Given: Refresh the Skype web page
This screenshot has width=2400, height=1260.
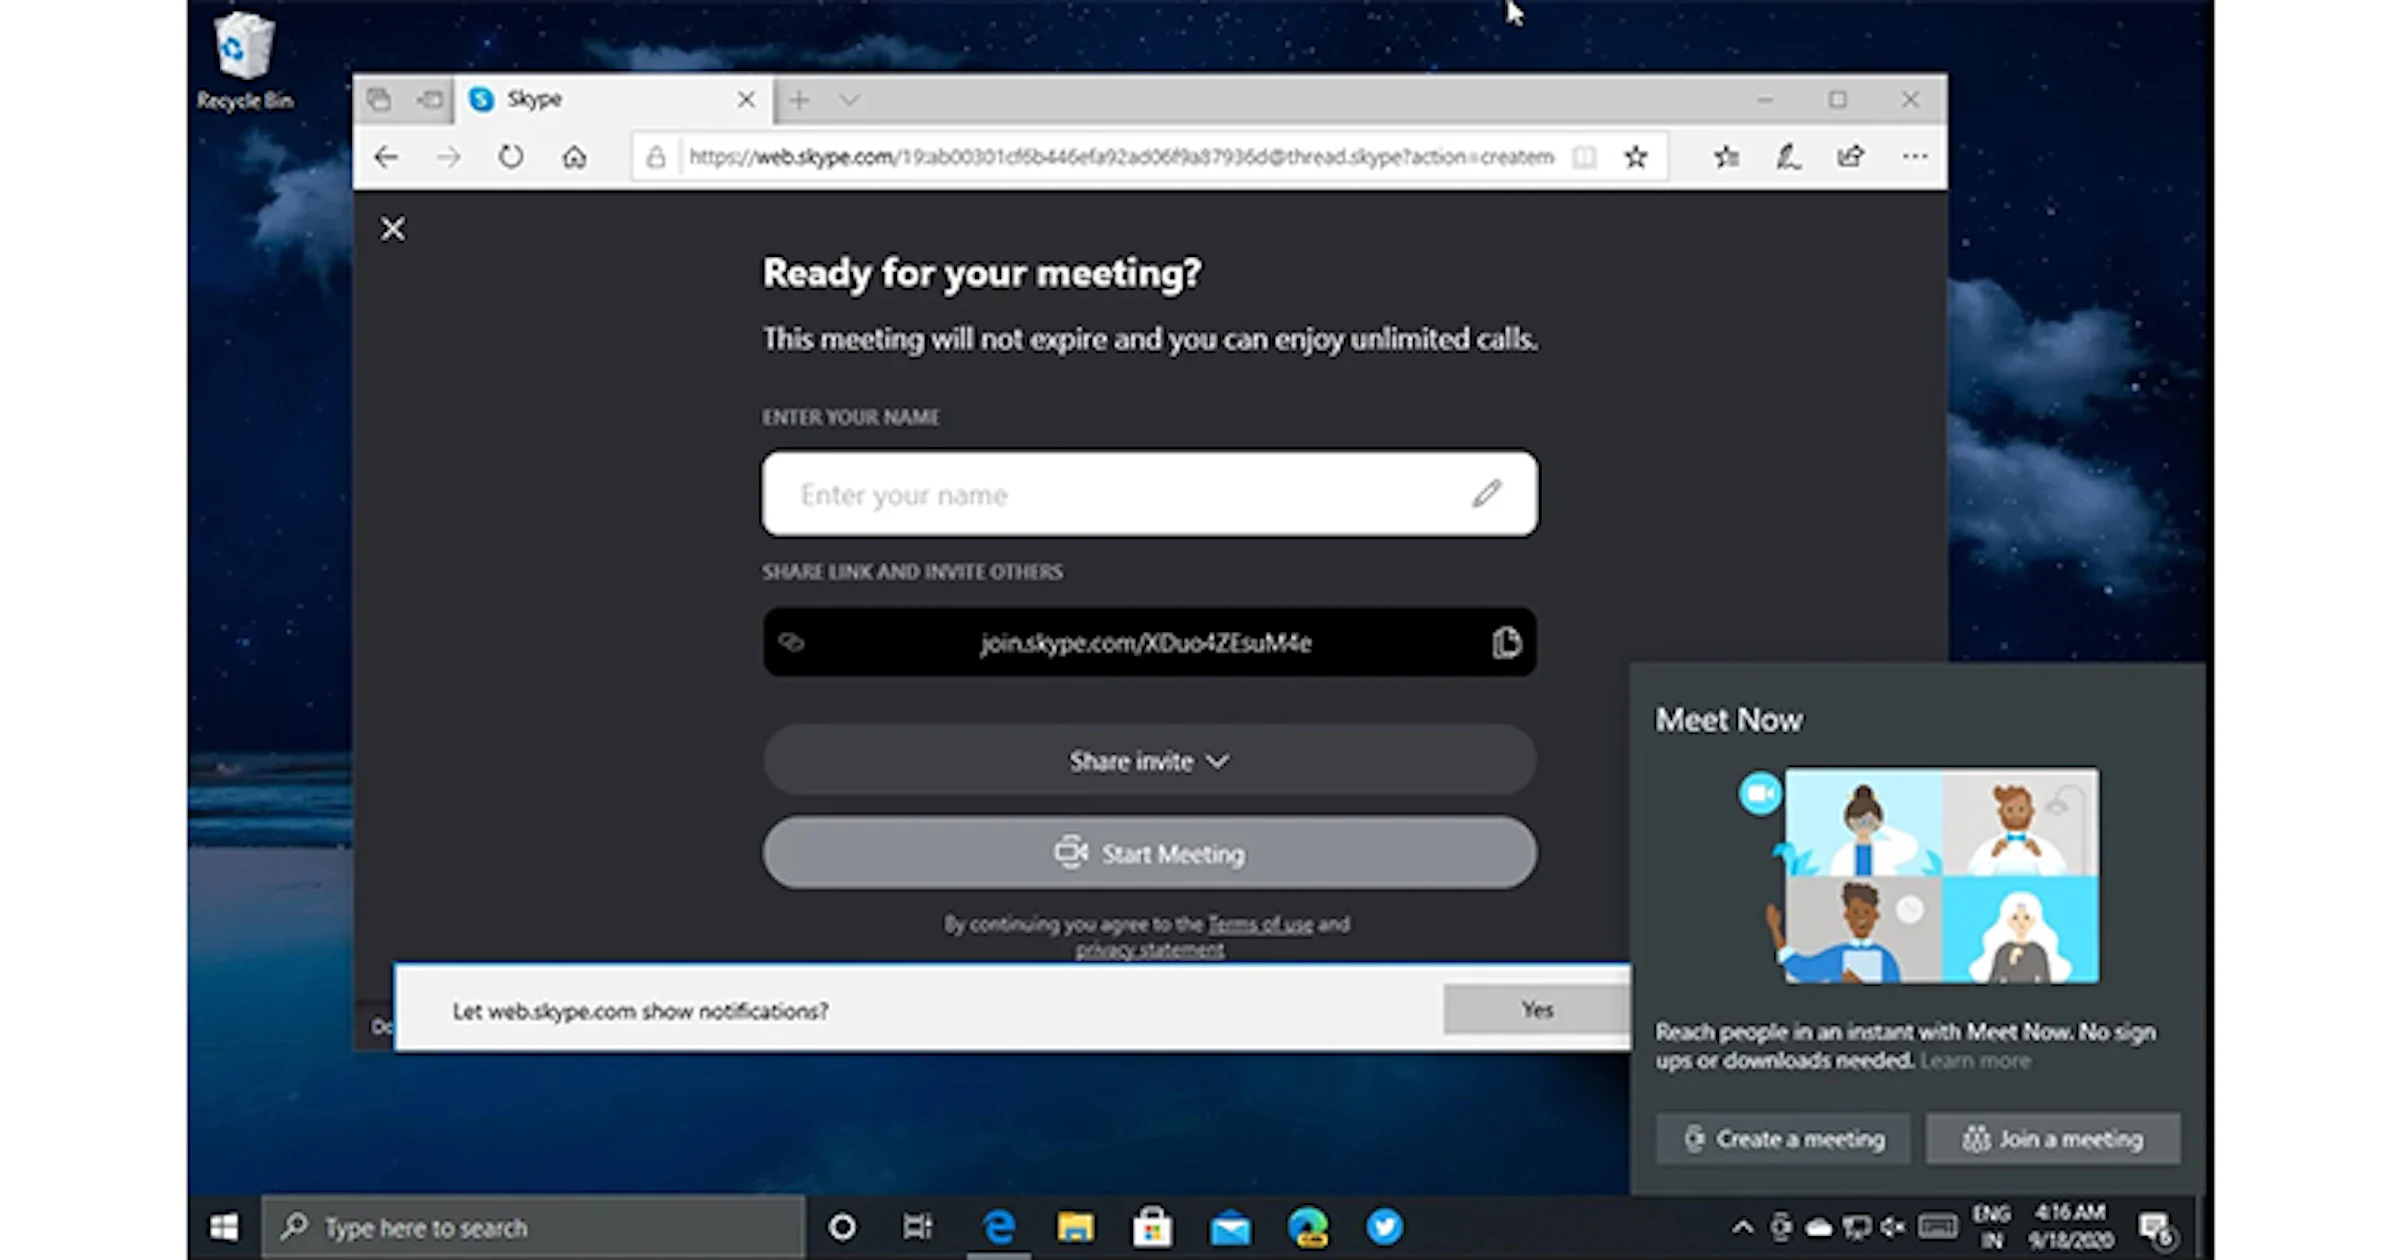Looking at the screenshot, I should [x=511, y=157].
